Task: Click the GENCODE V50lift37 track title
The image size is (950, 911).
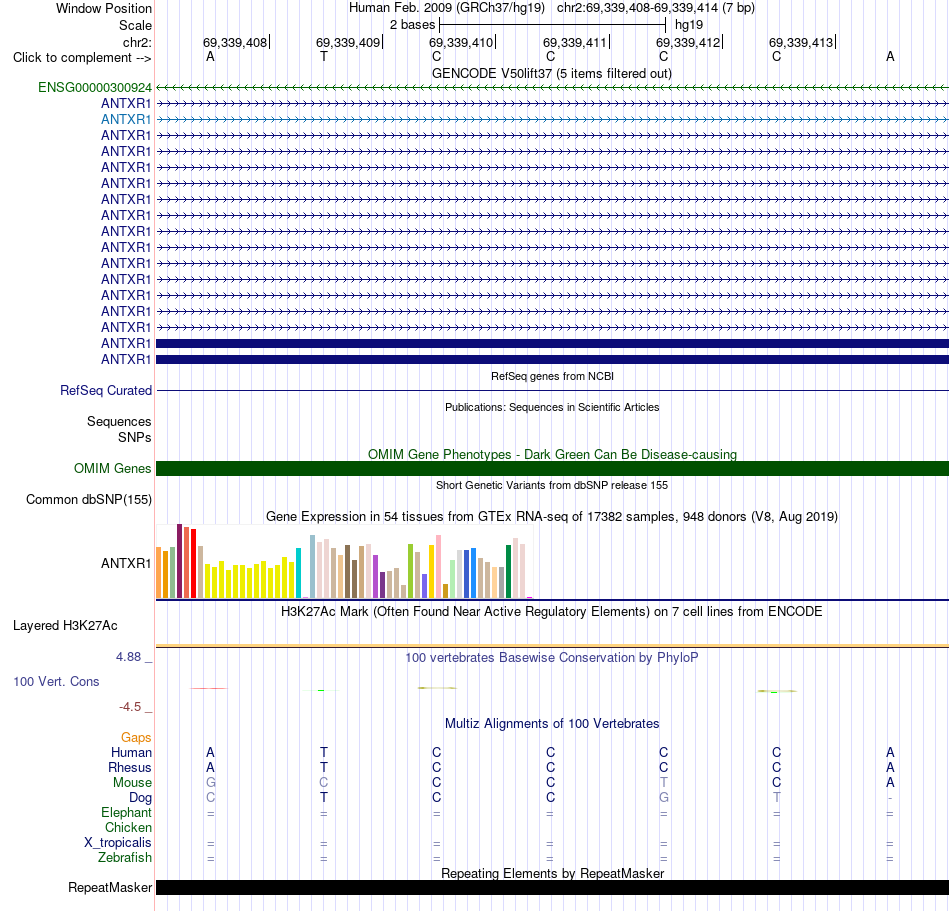Action: click(x=552, y=73)
